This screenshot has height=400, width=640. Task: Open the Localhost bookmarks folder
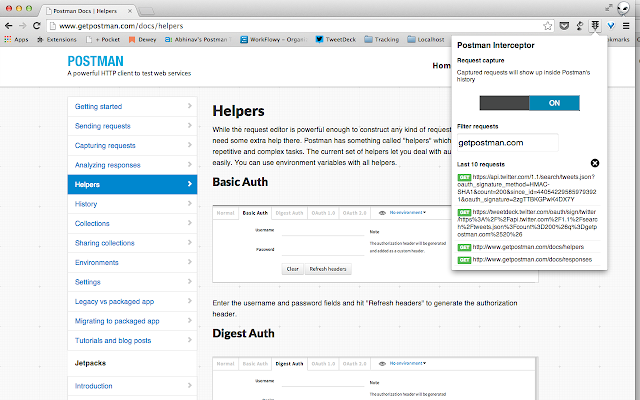426,40
